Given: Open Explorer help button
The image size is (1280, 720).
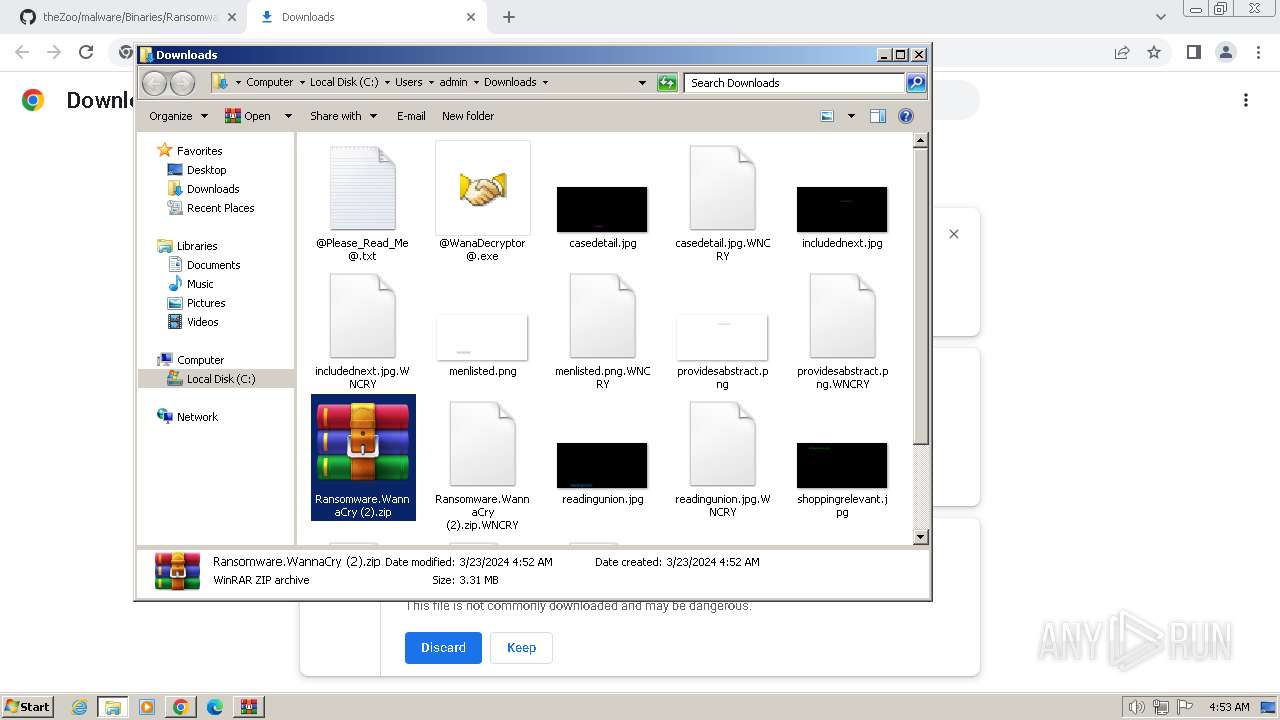Looking at the screenshot, I should 906,116.
